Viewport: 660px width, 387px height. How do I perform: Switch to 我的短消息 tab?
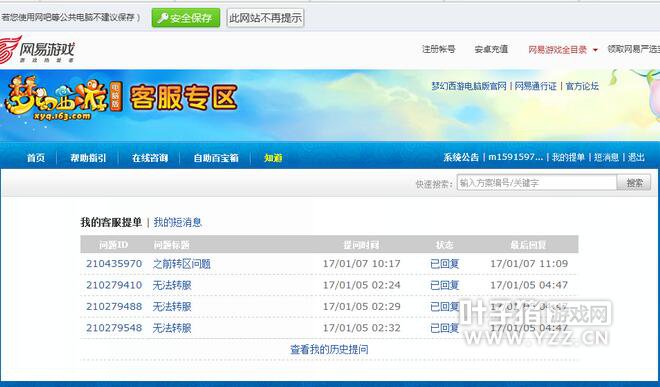(x=178, y=222)
